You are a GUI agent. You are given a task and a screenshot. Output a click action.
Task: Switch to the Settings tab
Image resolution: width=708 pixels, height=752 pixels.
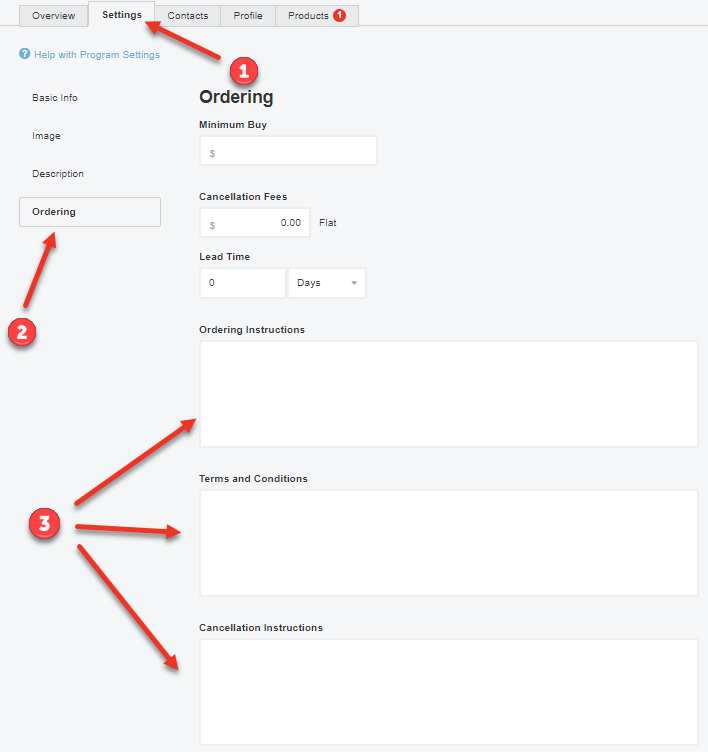pos(121,15)
